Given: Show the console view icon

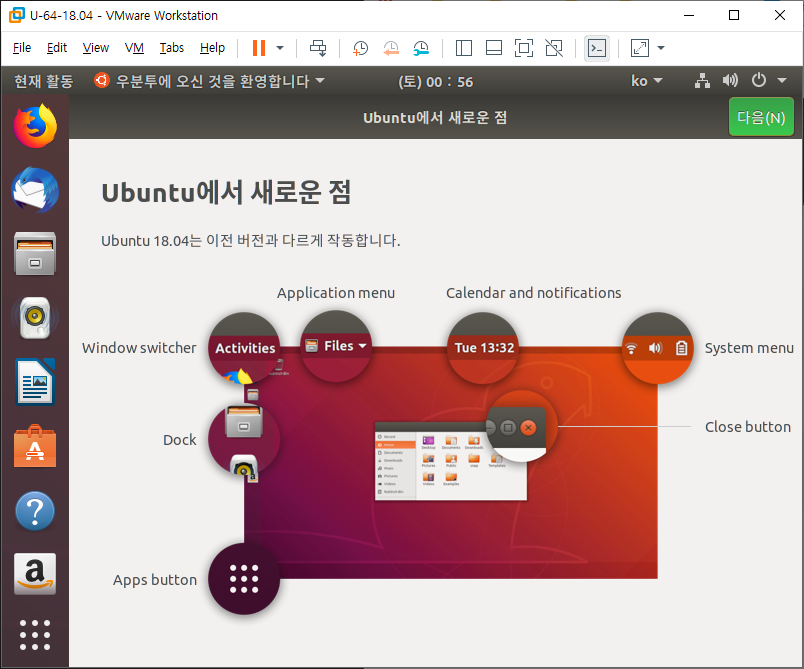Looking at the screenshot, I should (597, 48).
